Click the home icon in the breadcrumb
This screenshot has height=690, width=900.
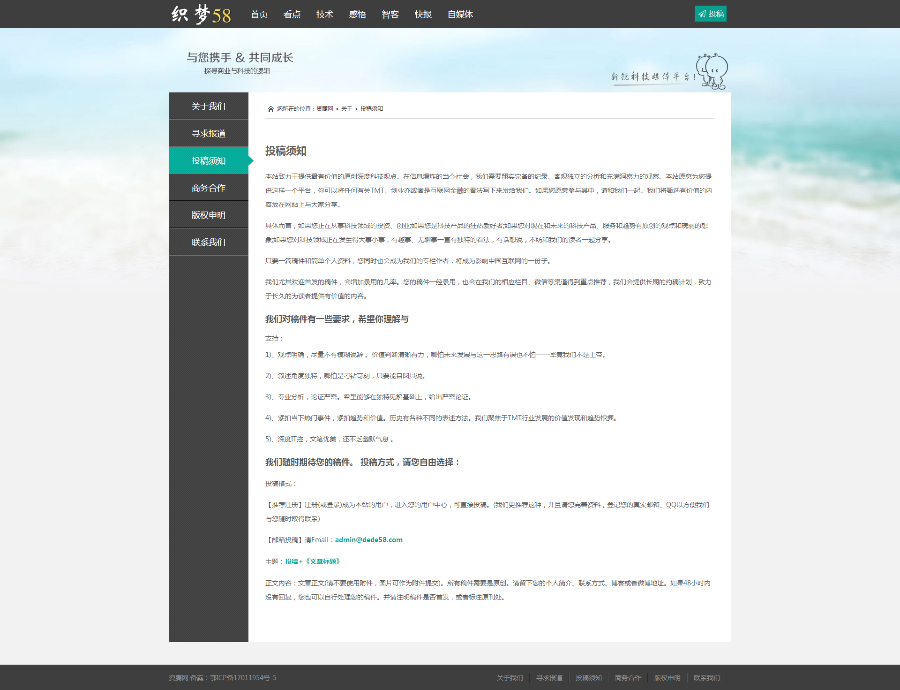pos(271,108)
